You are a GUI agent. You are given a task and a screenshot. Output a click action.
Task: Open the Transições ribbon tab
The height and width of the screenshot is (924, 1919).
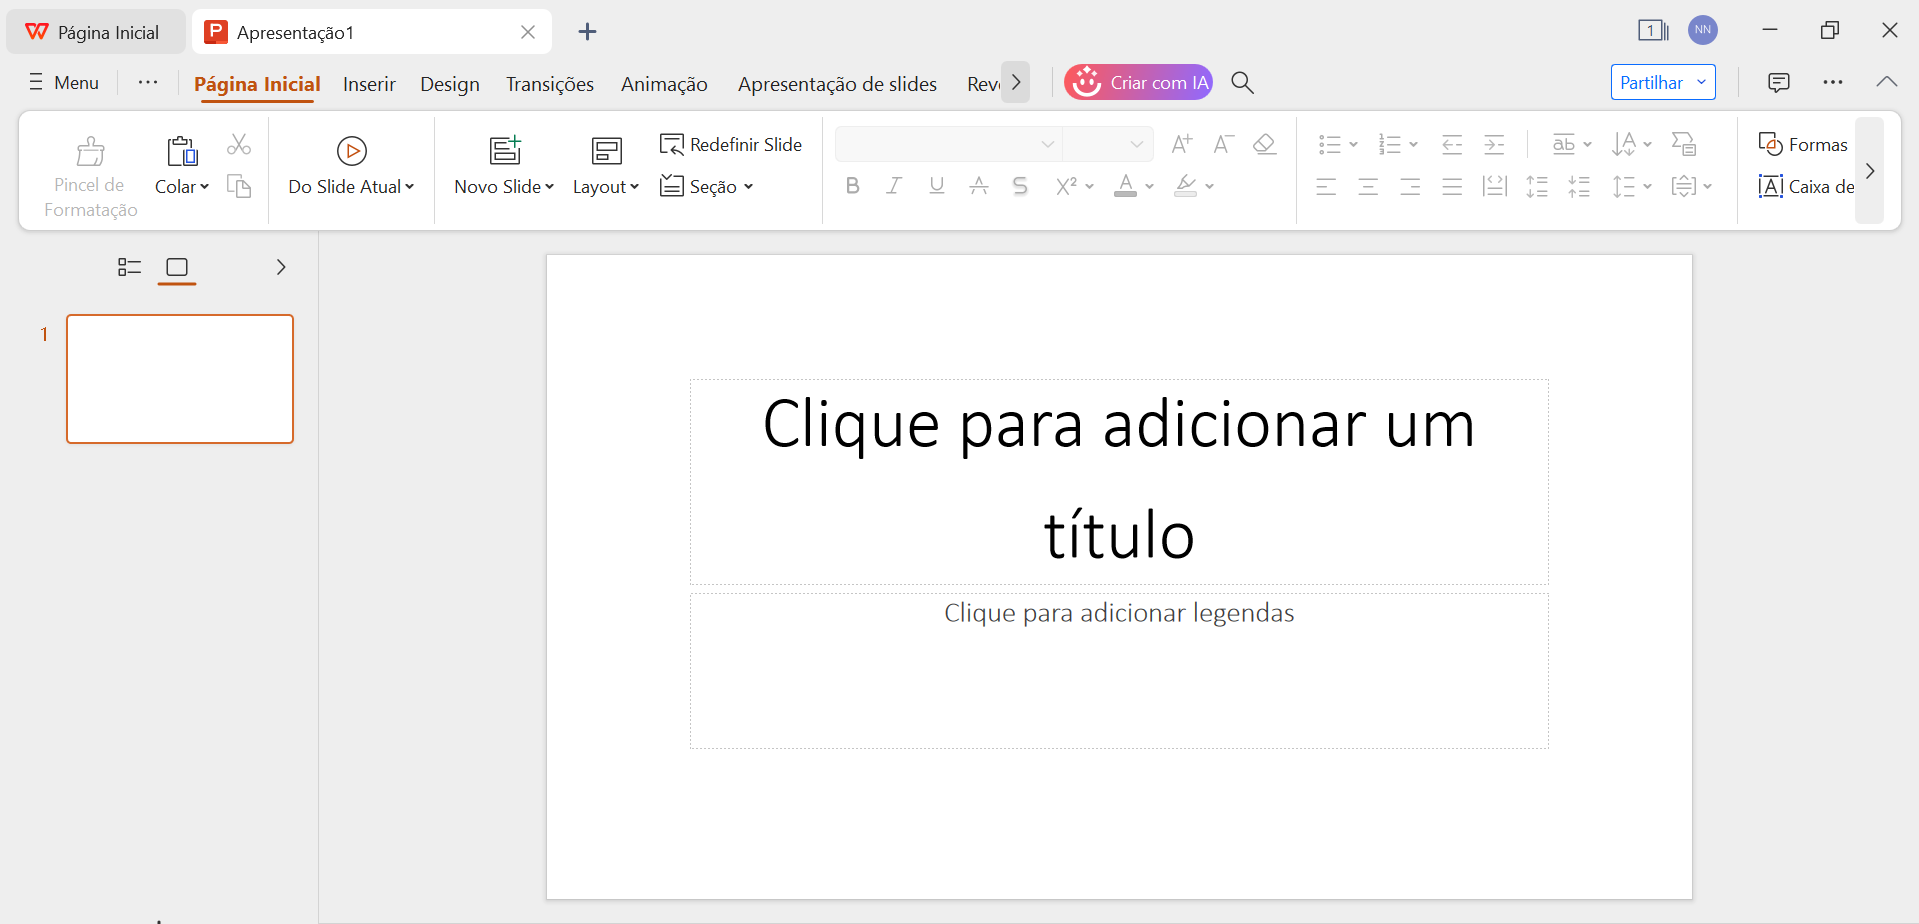[x=549, y=84]
